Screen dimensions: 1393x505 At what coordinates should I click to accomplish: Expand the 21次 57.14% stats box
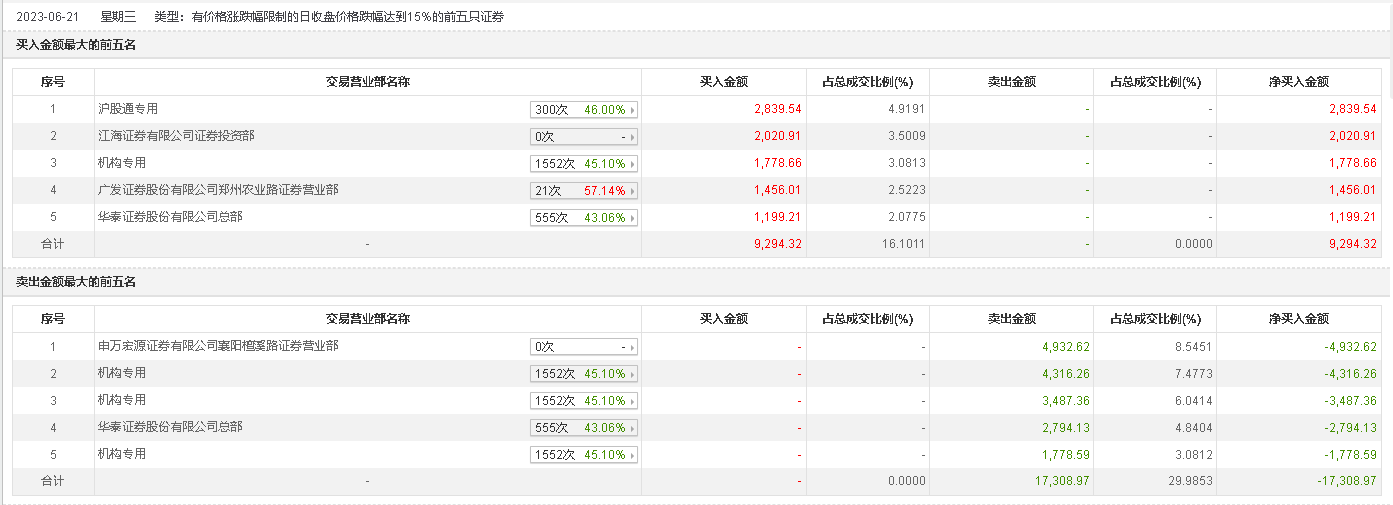pyautogui.click(x=584, y=191)
